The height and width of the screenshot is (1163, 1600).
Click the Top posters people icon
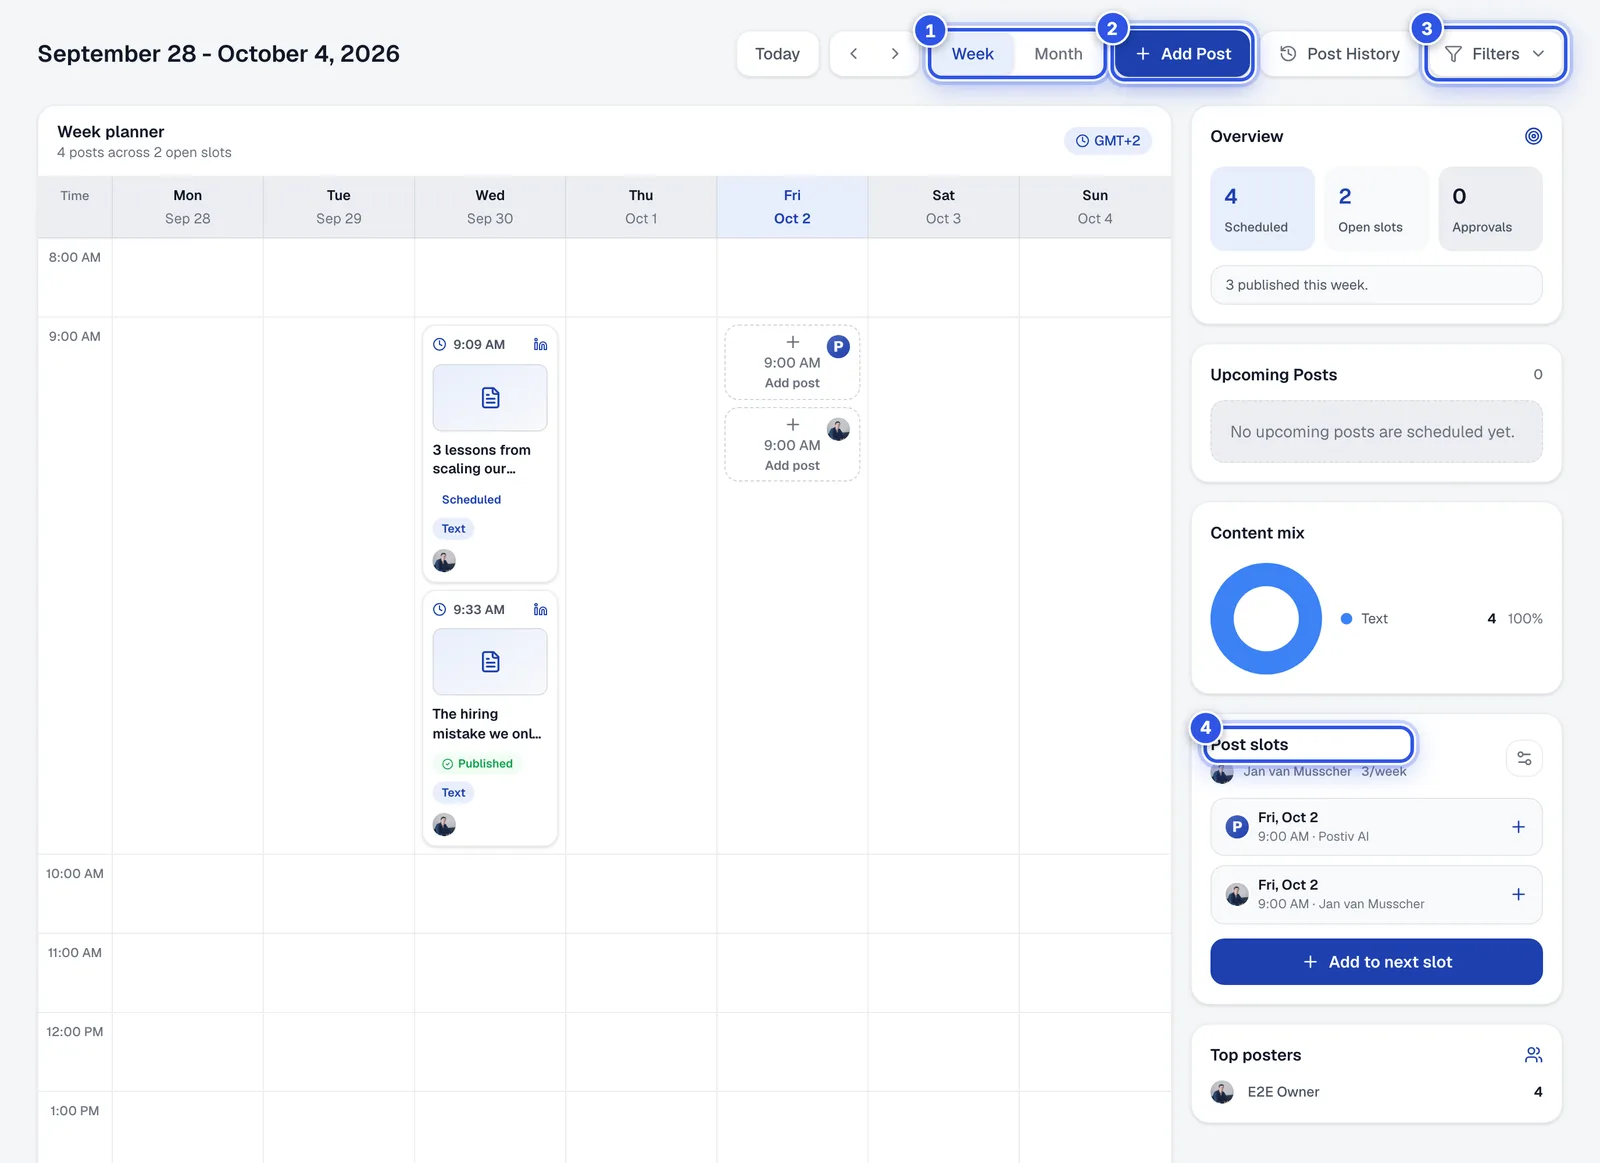(1533, 1055)
